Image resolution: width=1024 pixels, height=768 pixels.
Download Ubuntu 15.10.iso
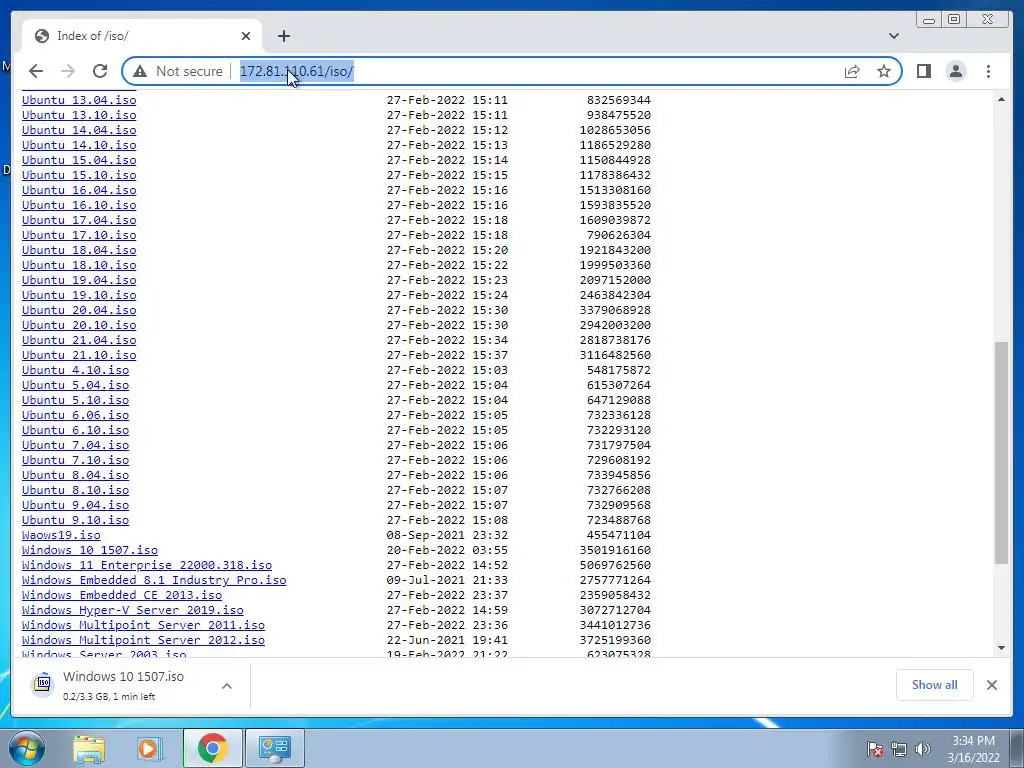[x=79, y=175]
